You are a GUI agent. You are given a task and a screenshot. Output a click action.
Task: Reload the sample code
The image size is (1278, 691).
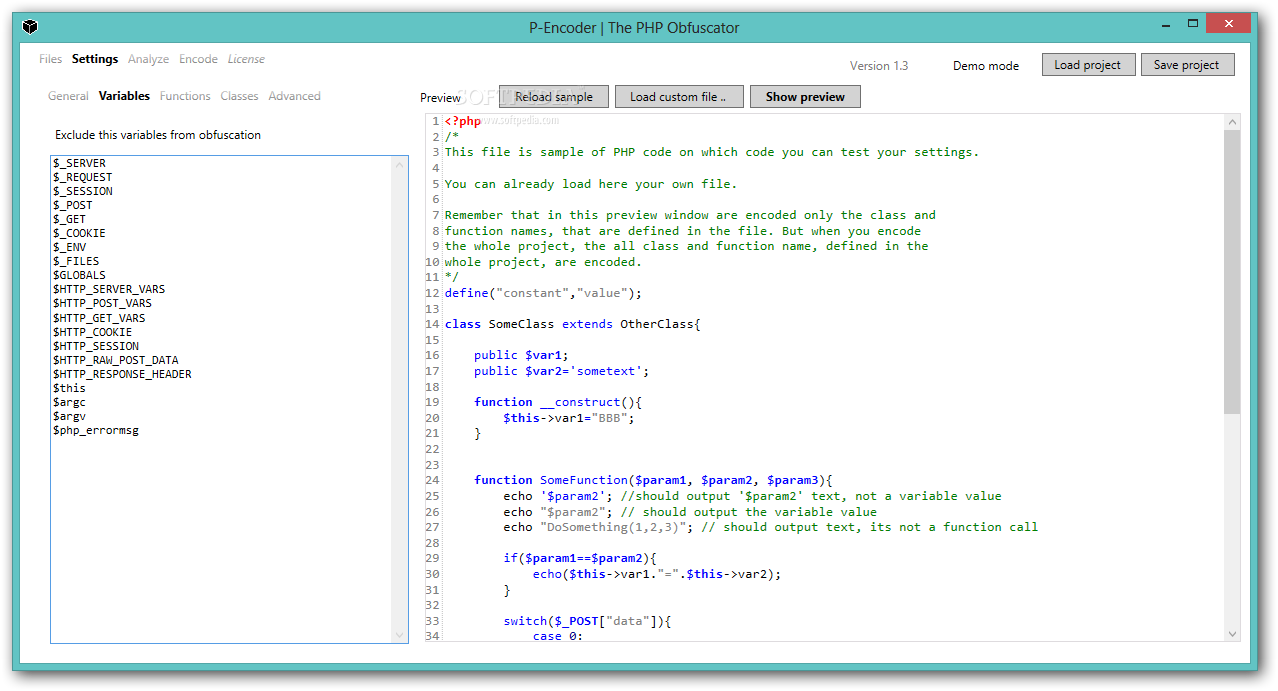pos(553,97)
